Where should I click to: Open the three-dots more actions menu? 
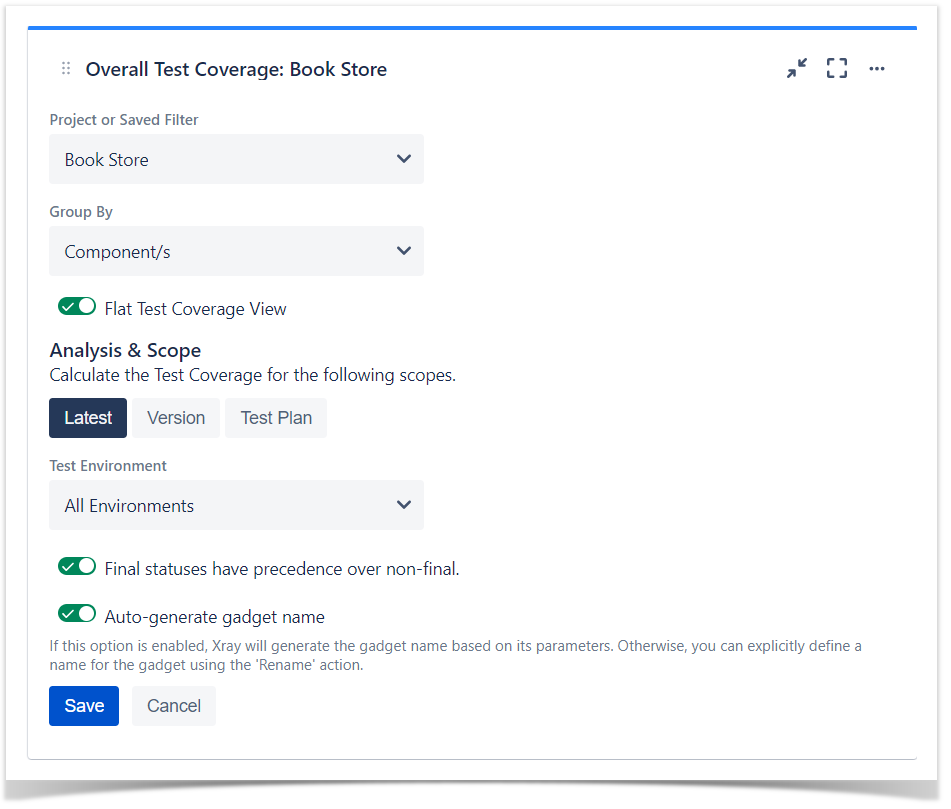coord(877,69)
